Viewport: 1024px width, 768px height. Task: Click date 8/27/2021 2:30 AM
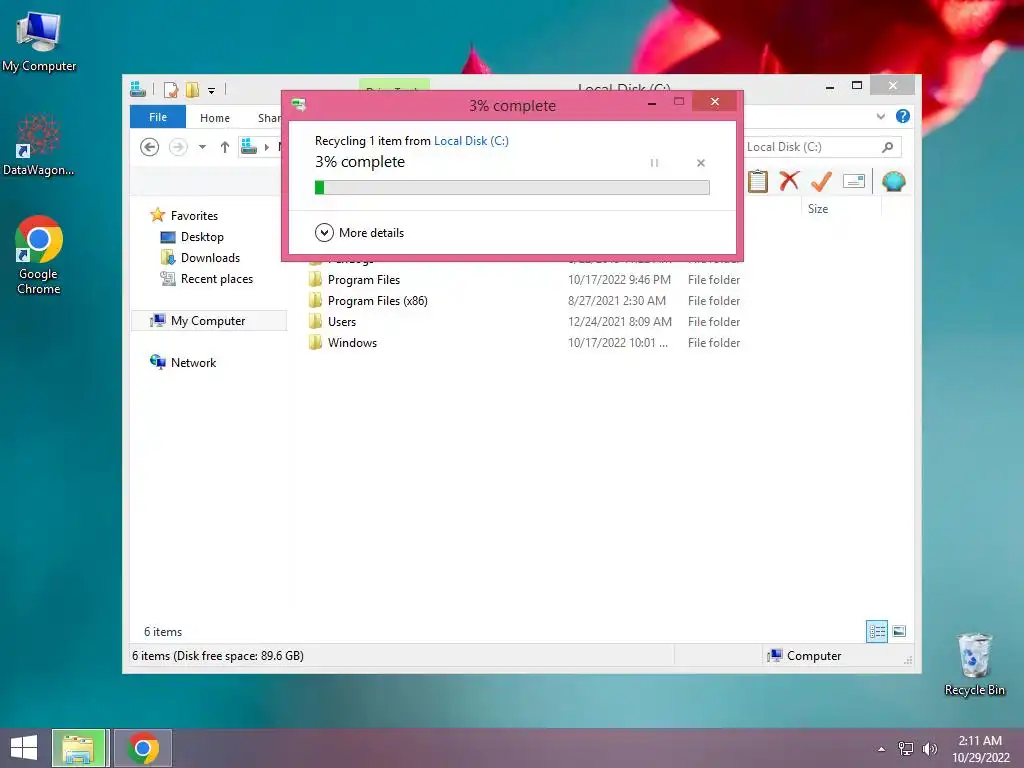(x=616, y=300)
